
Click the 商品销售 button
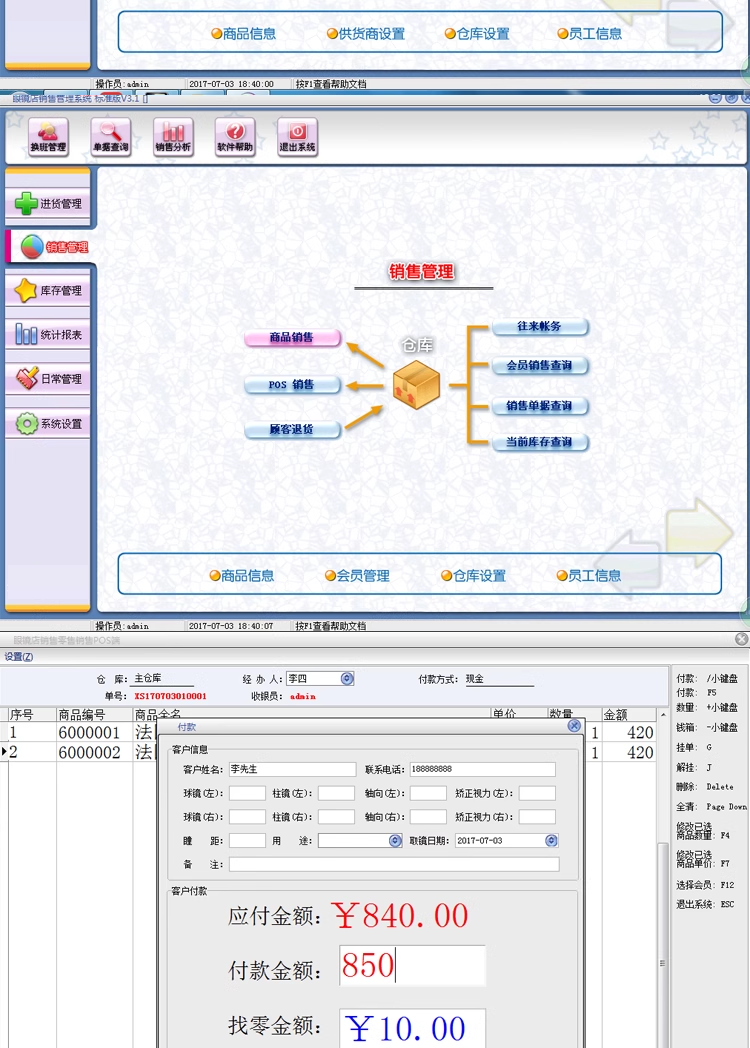292,338
